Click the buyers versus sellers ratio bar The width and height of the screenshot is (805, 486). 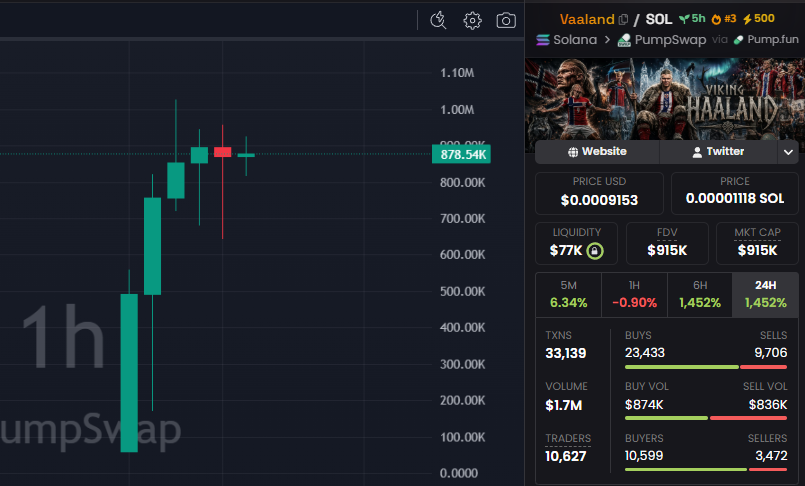coord(706,469)
